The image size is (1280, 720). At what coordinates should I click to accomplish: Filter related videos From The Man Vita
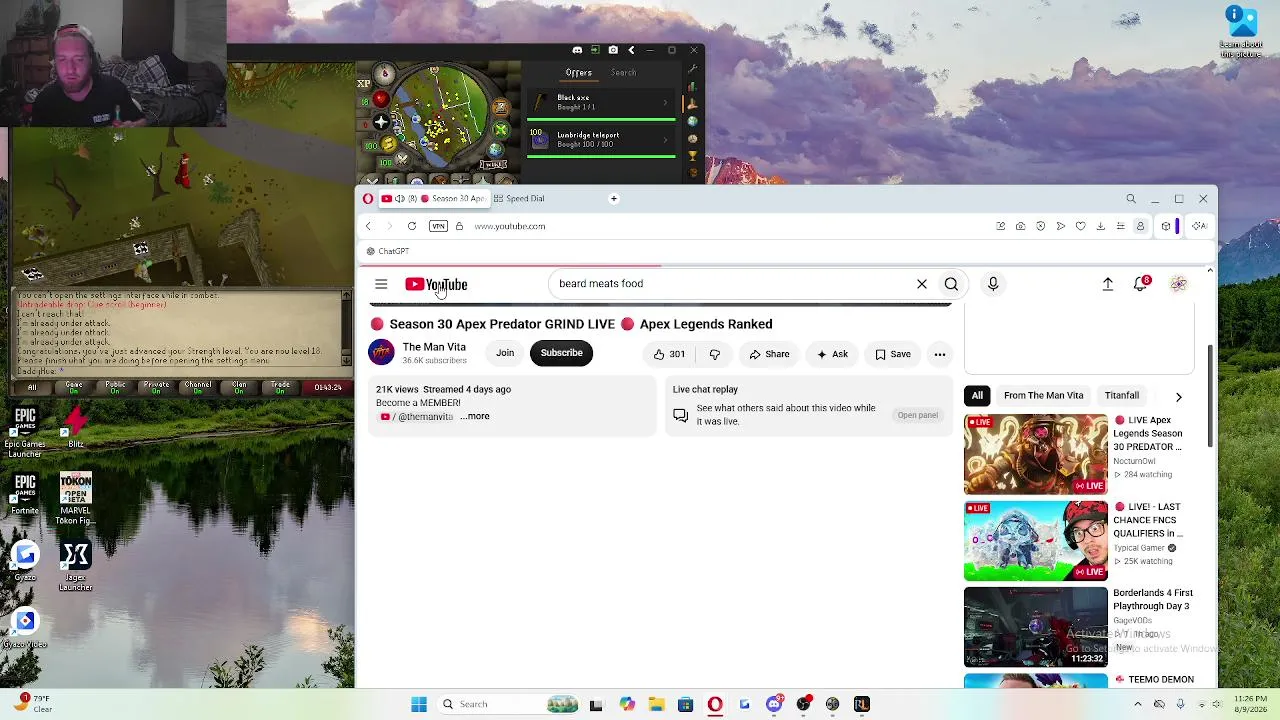tap(1043, 396)
